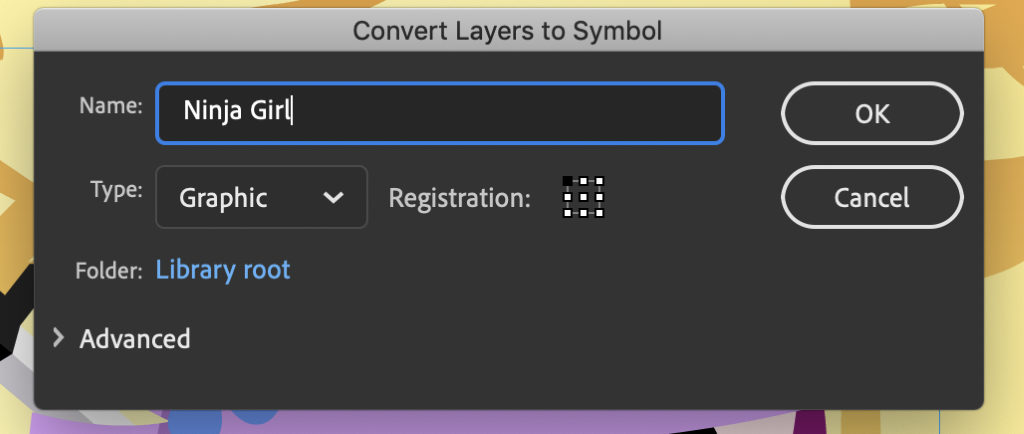Set registration point to the center

pyautogui.click(x=583, y=196)
